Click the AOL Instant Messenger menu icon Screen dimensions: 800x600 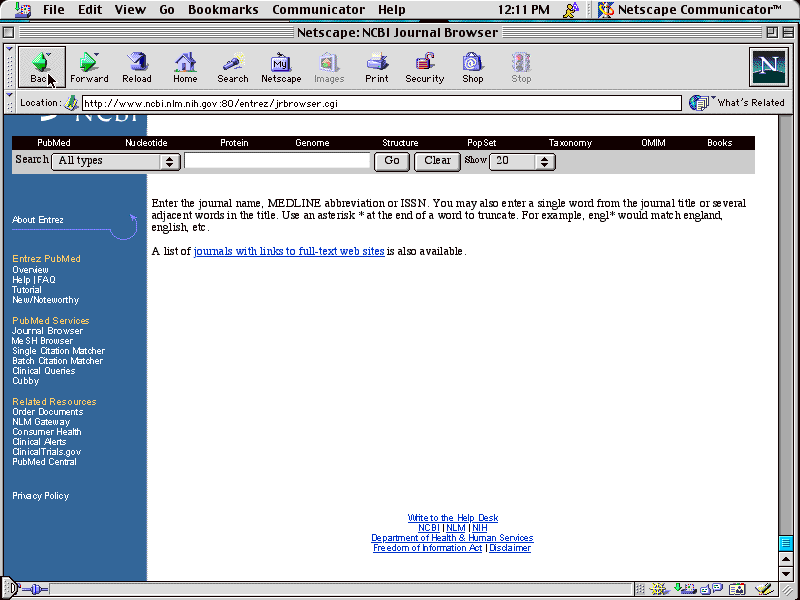571,10
